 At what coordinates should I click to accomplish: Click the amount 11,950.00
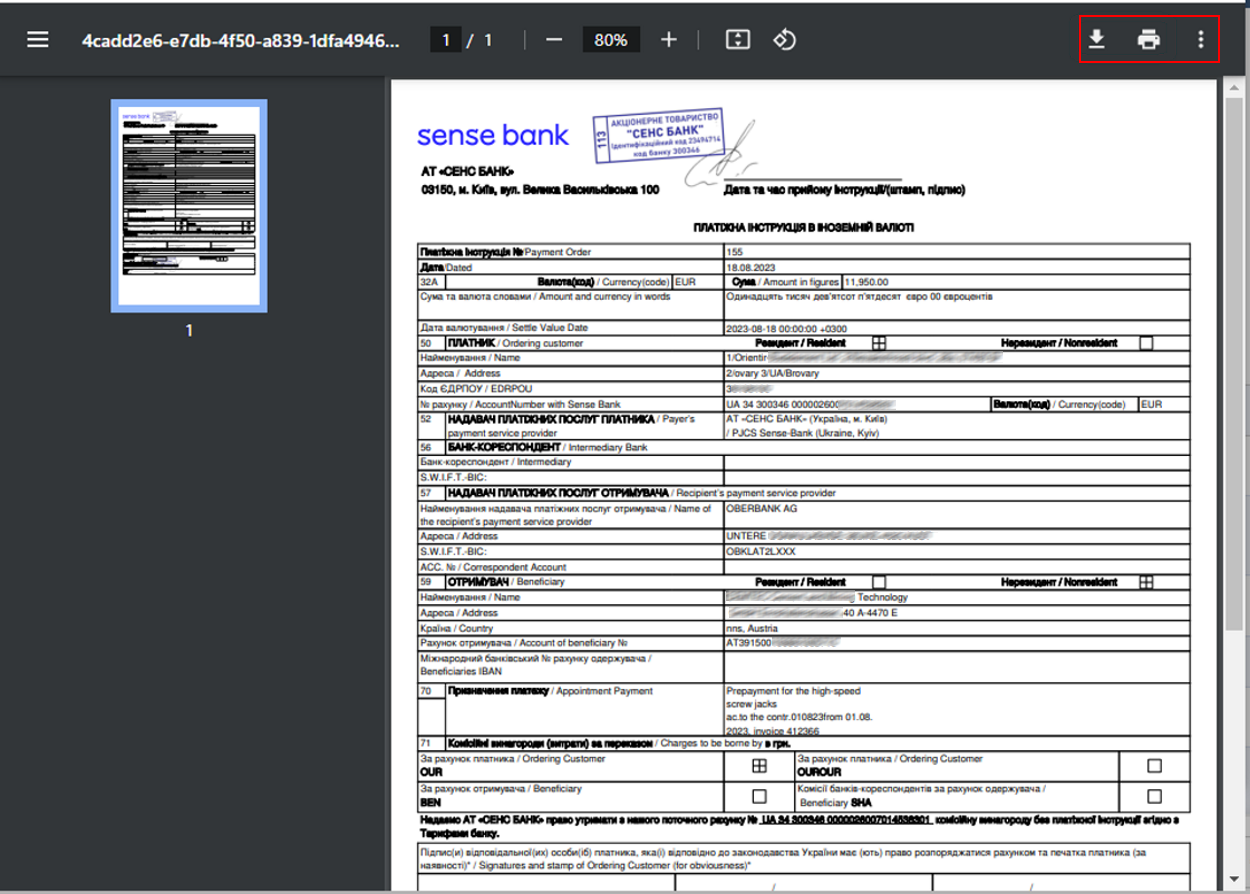[868, 282]
